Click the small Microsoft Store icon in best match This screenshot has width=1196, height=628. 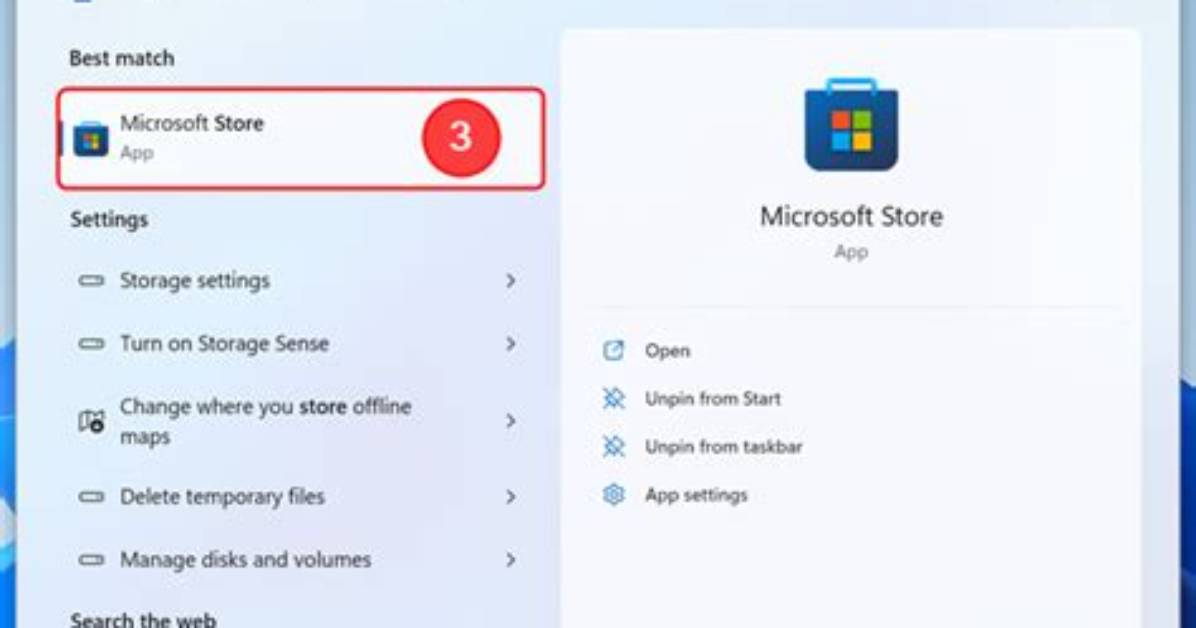[x=91, y=139]
